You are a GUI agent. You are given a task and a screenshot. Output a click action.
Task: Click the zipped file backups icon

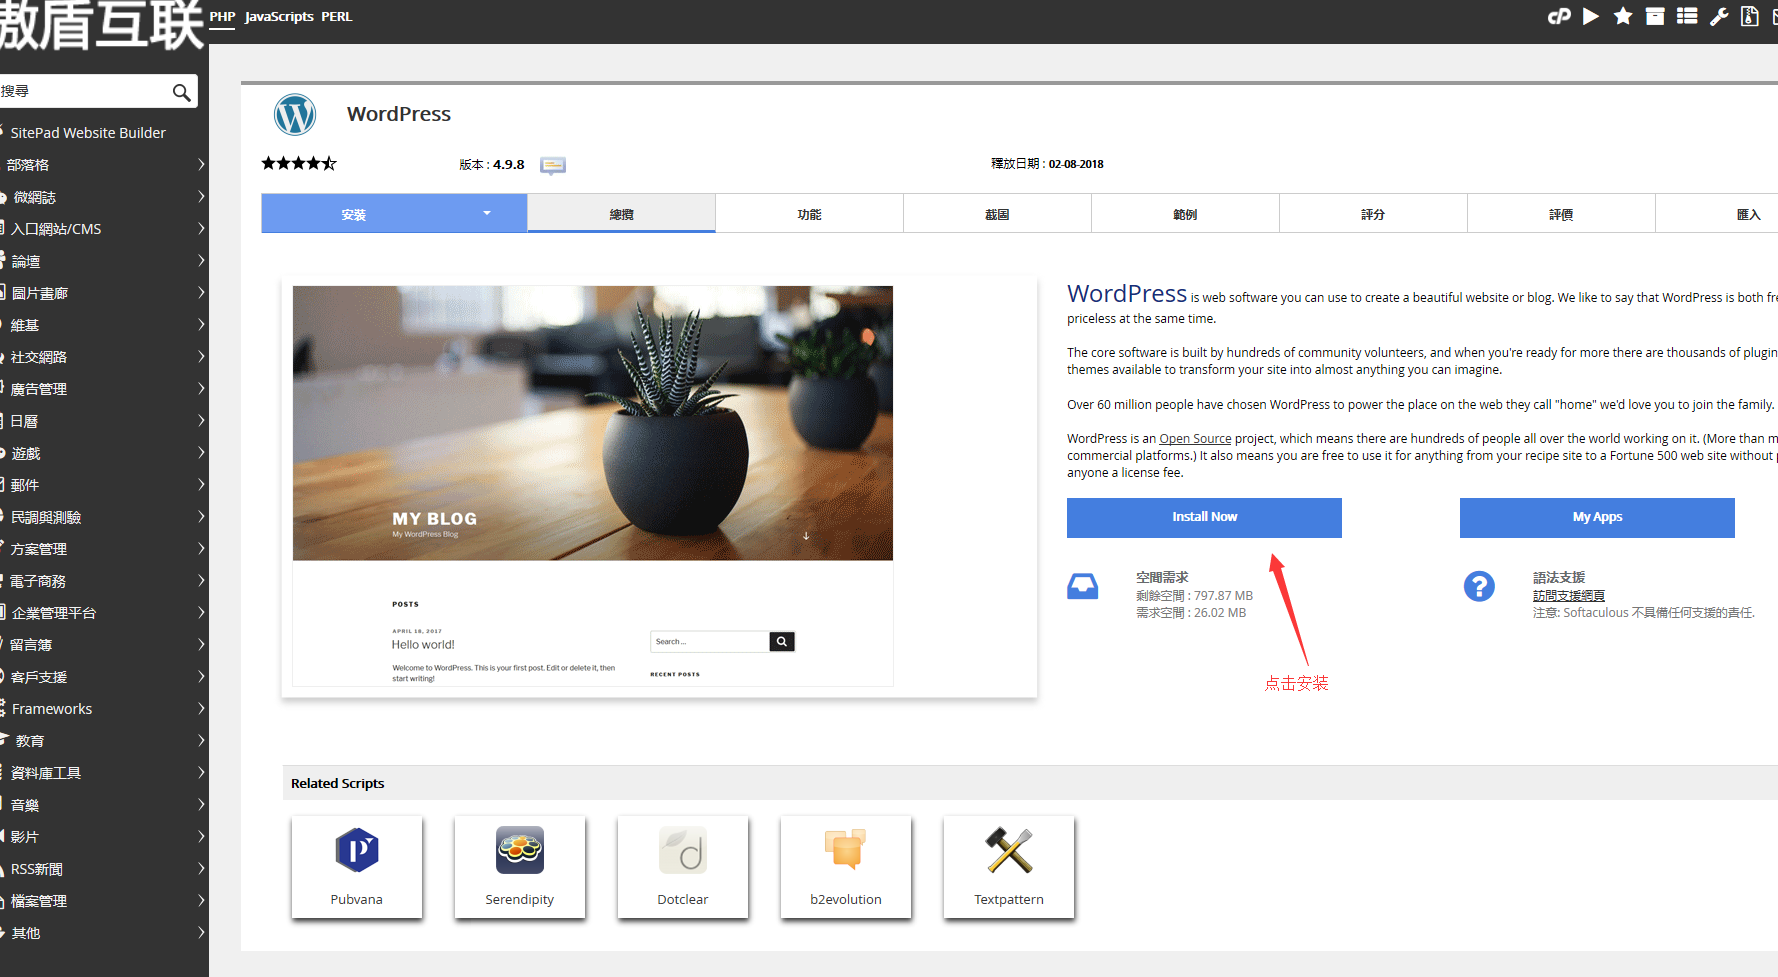click(x=1750, y=16)
